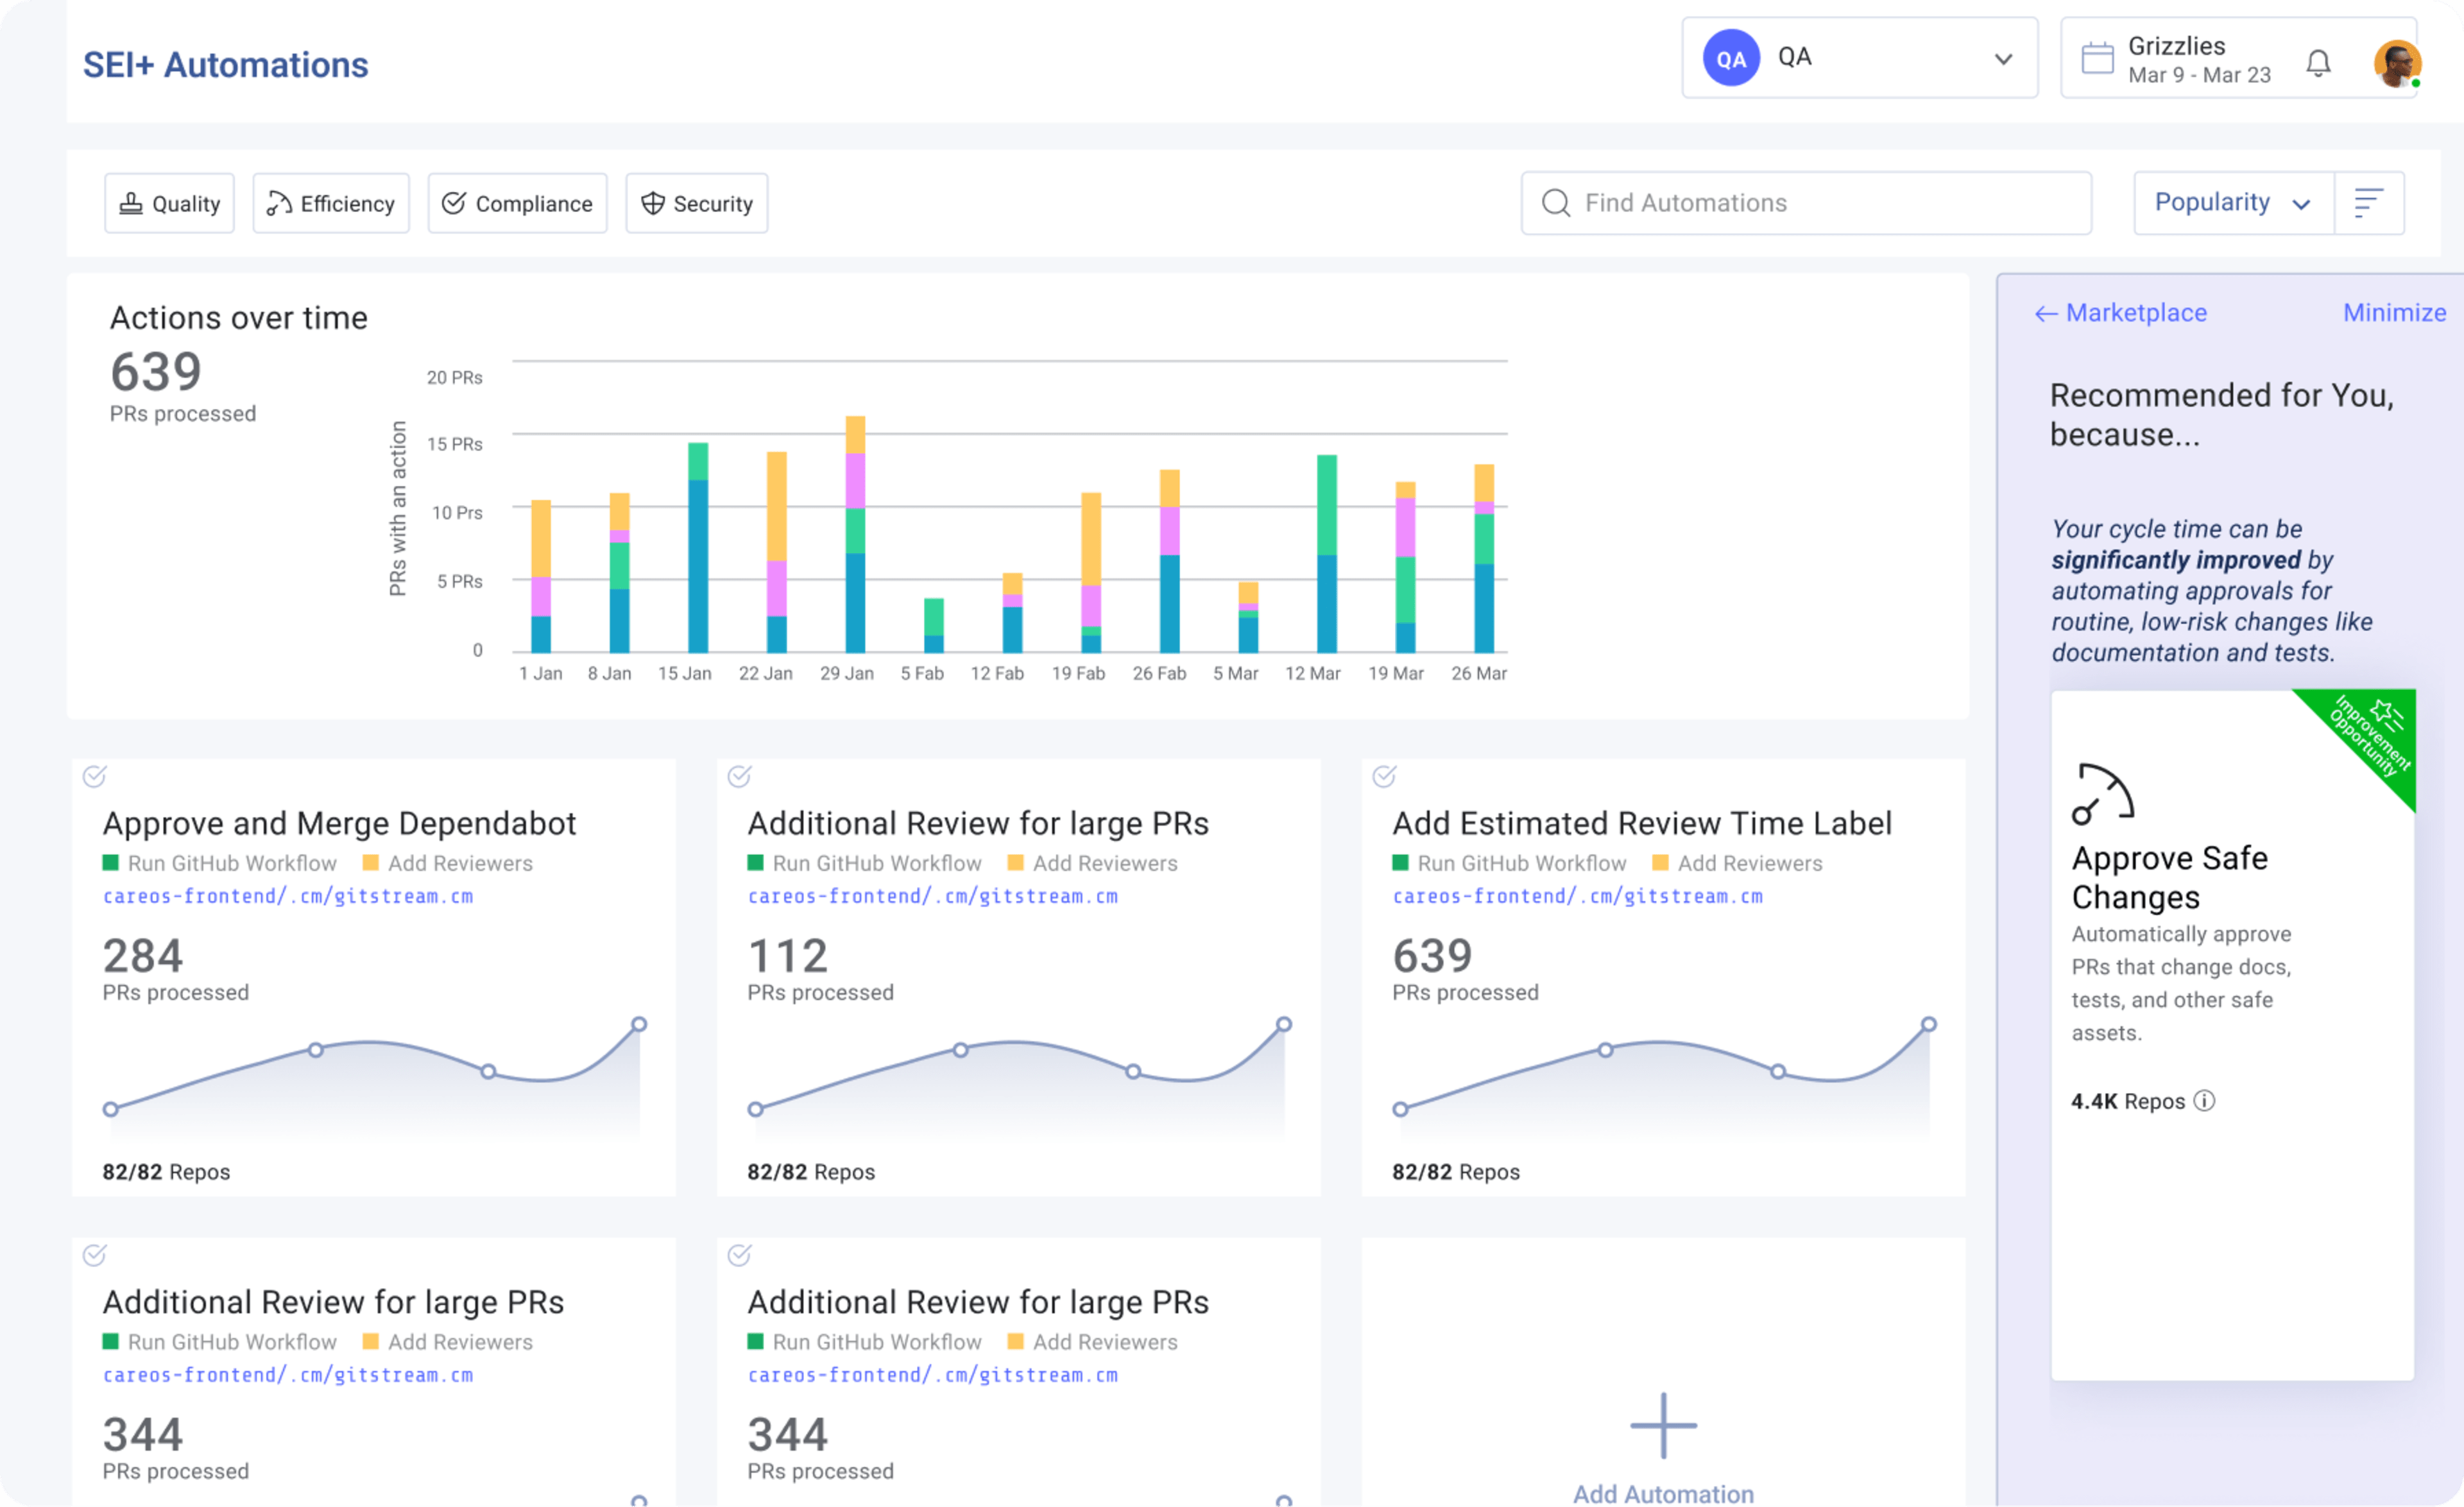This screenshot has width=2464, height=1507.
Task: Click the 26 Mar axis label
Action: 1479,673
